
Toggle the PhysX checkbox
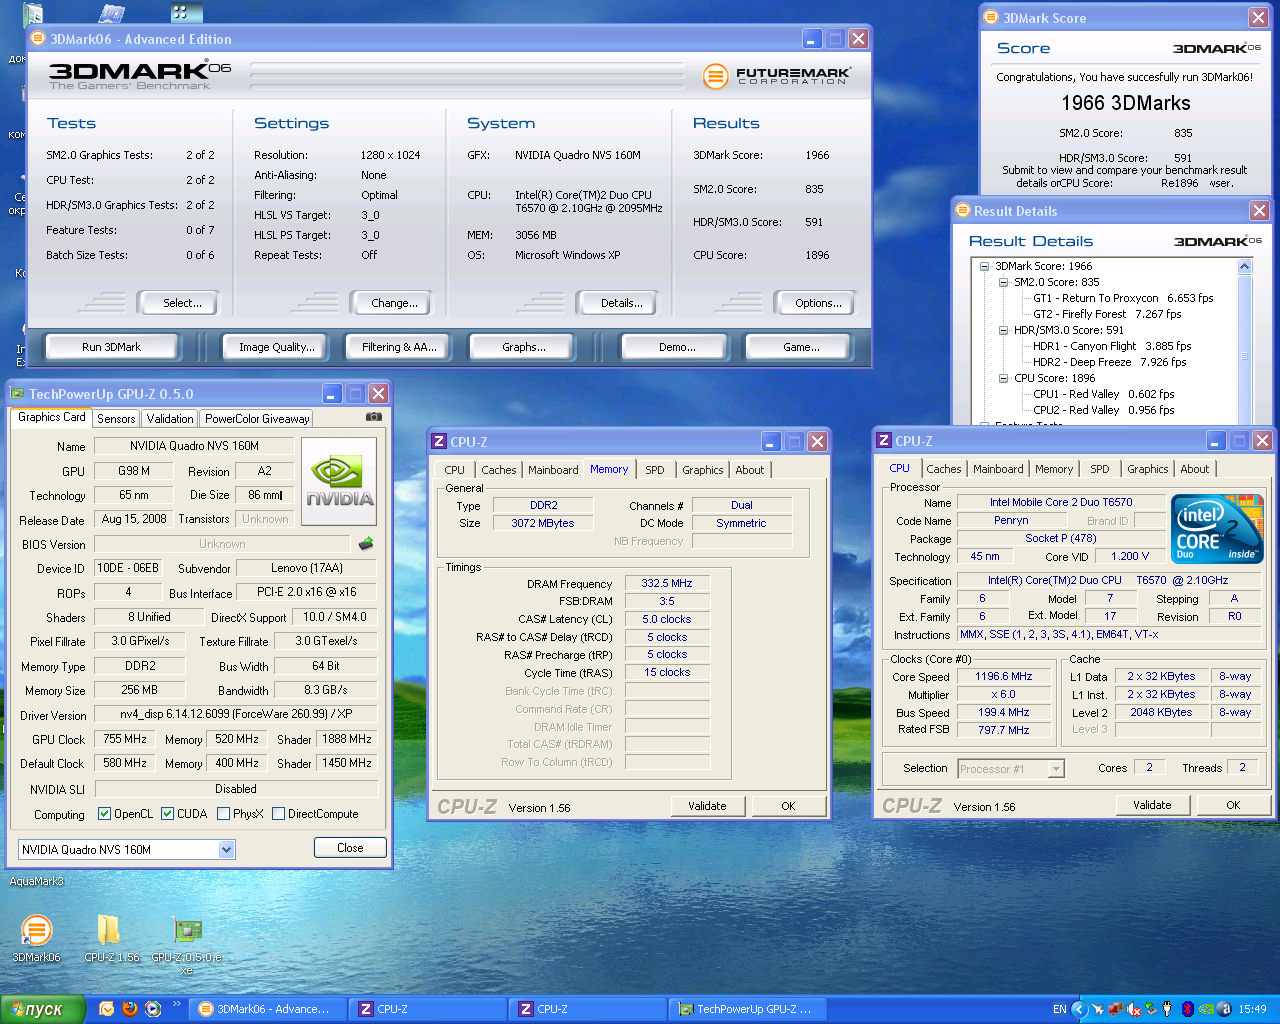(x=223, y=813)
